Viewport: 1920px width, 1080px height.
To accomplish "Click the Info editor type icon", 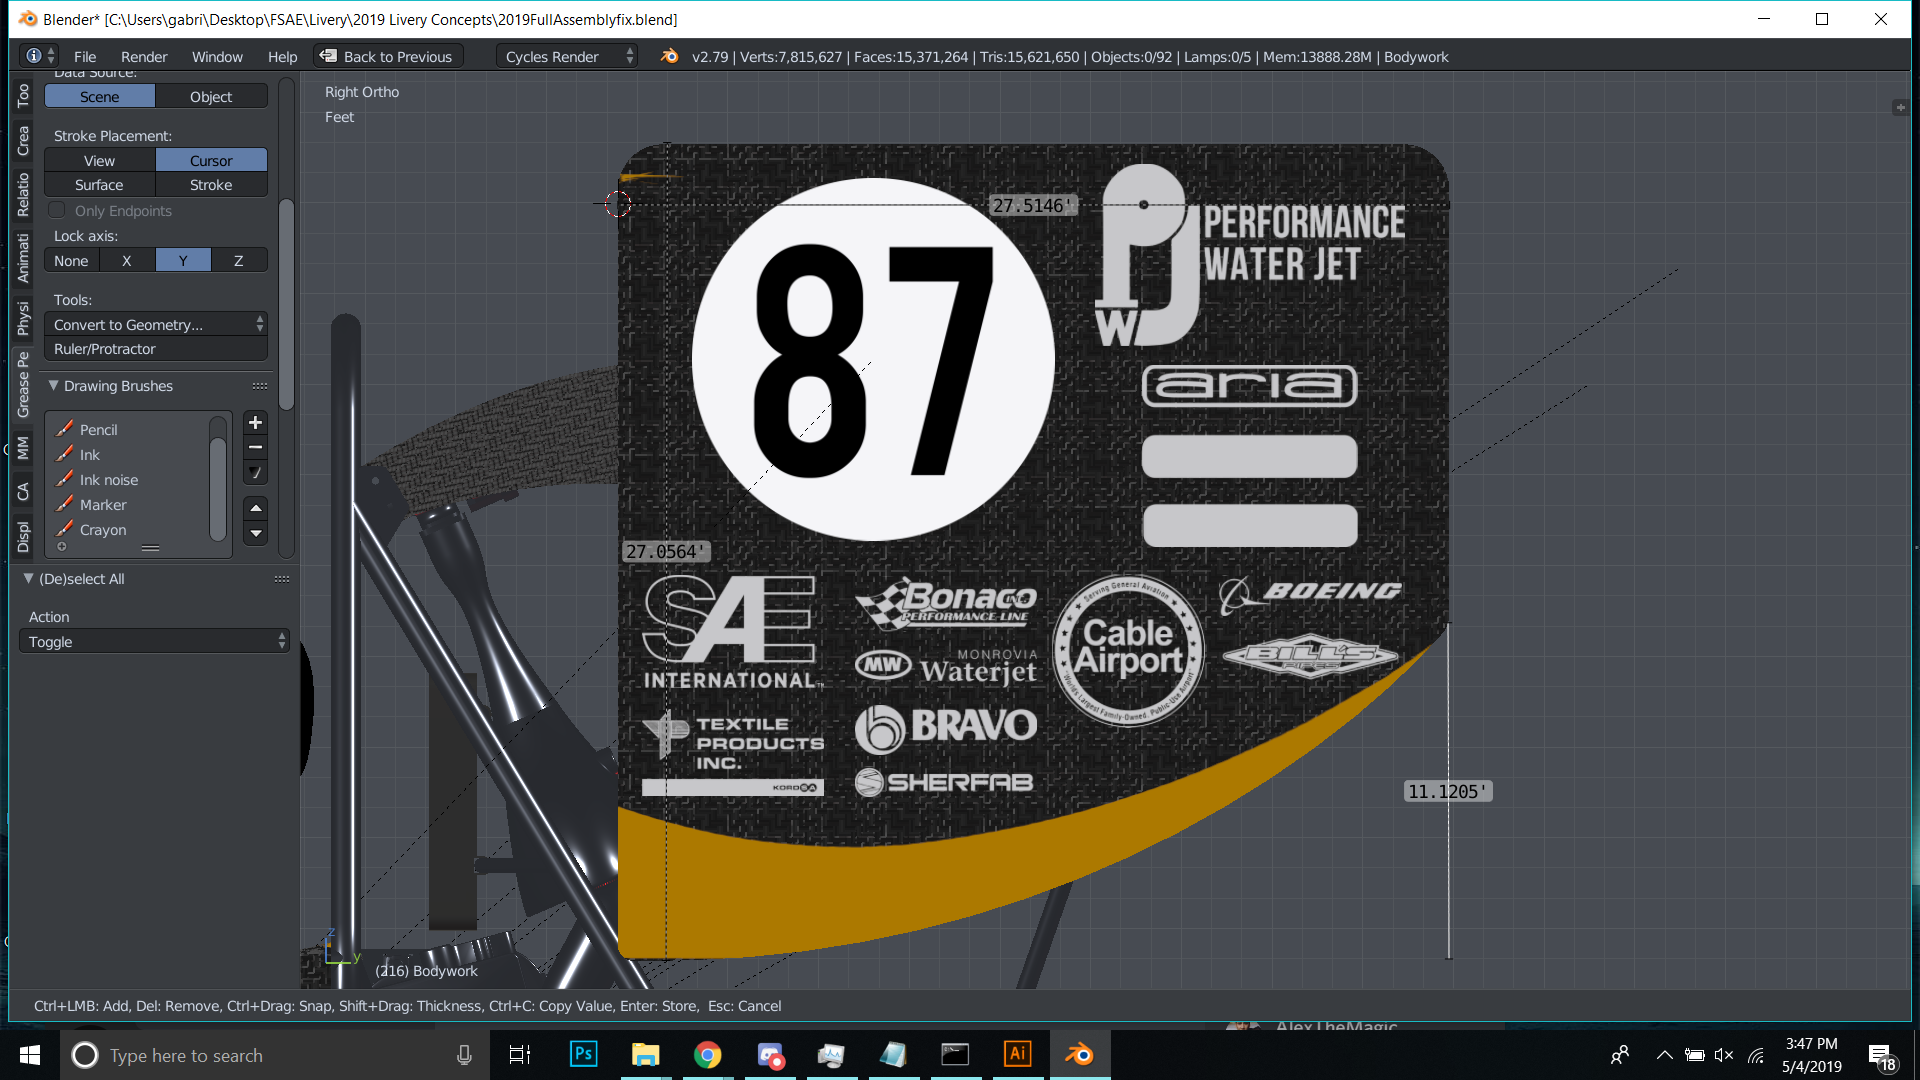I will coord(33,56).
